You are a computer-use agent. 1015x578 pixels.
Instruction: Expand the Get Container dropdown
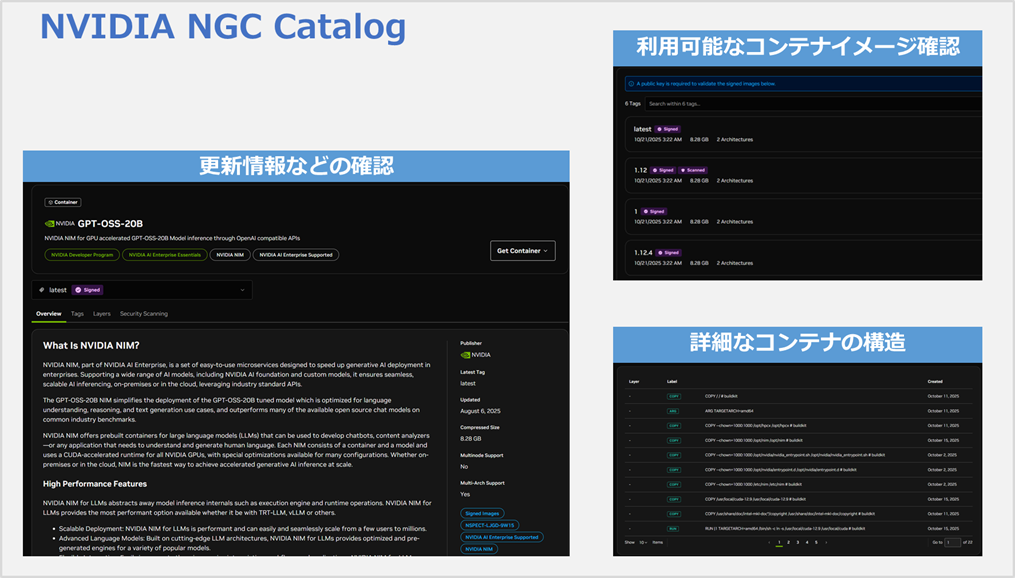[x=522, y=250]
